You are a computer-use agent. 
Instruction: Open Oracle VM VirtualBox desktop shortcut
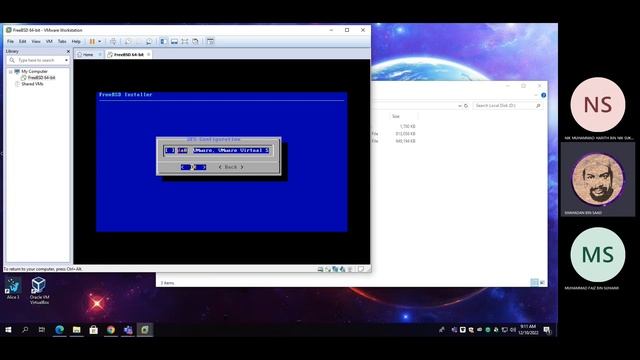[x=39, y=290]
